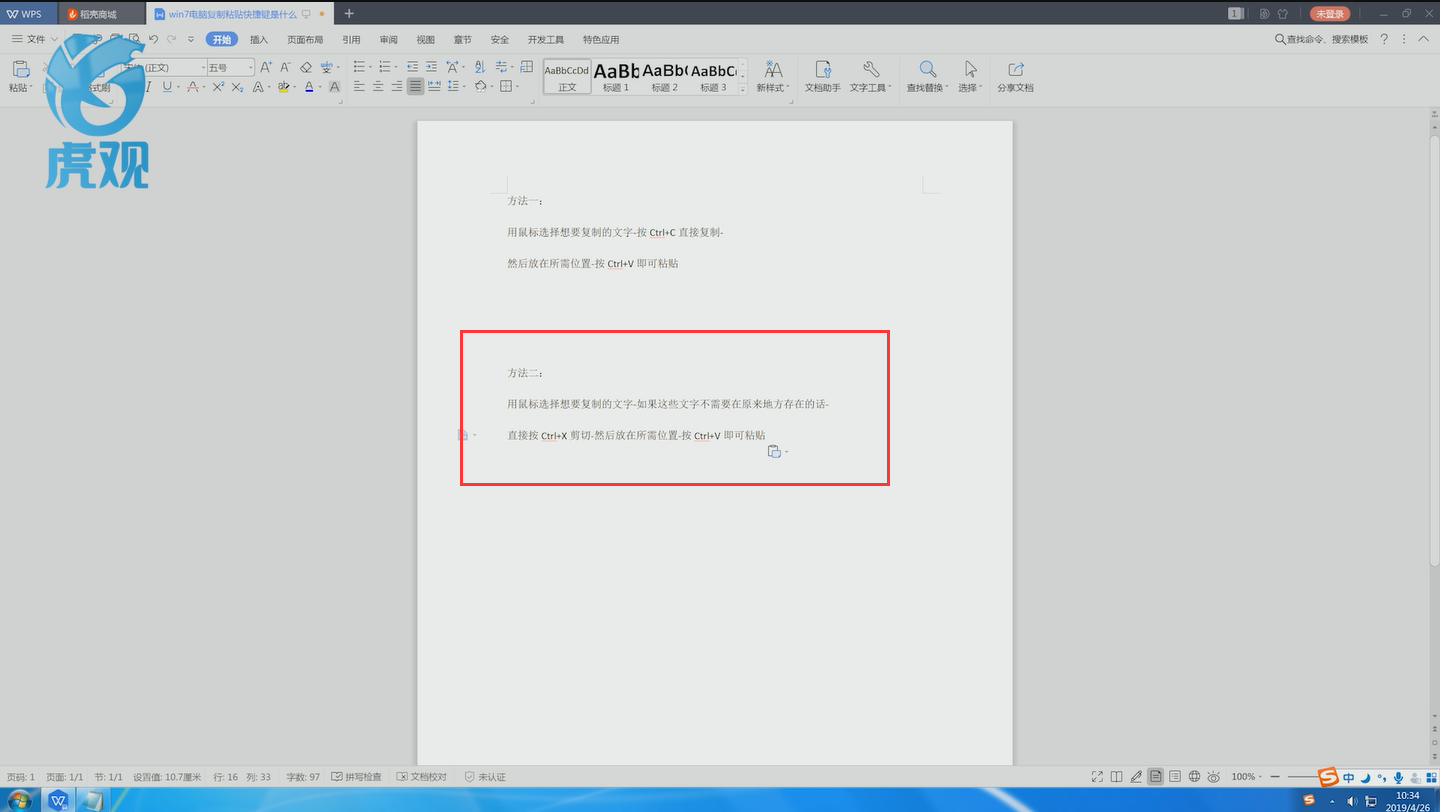
Task: Click the subscript X₂ icon
Action: coord(237,87)
